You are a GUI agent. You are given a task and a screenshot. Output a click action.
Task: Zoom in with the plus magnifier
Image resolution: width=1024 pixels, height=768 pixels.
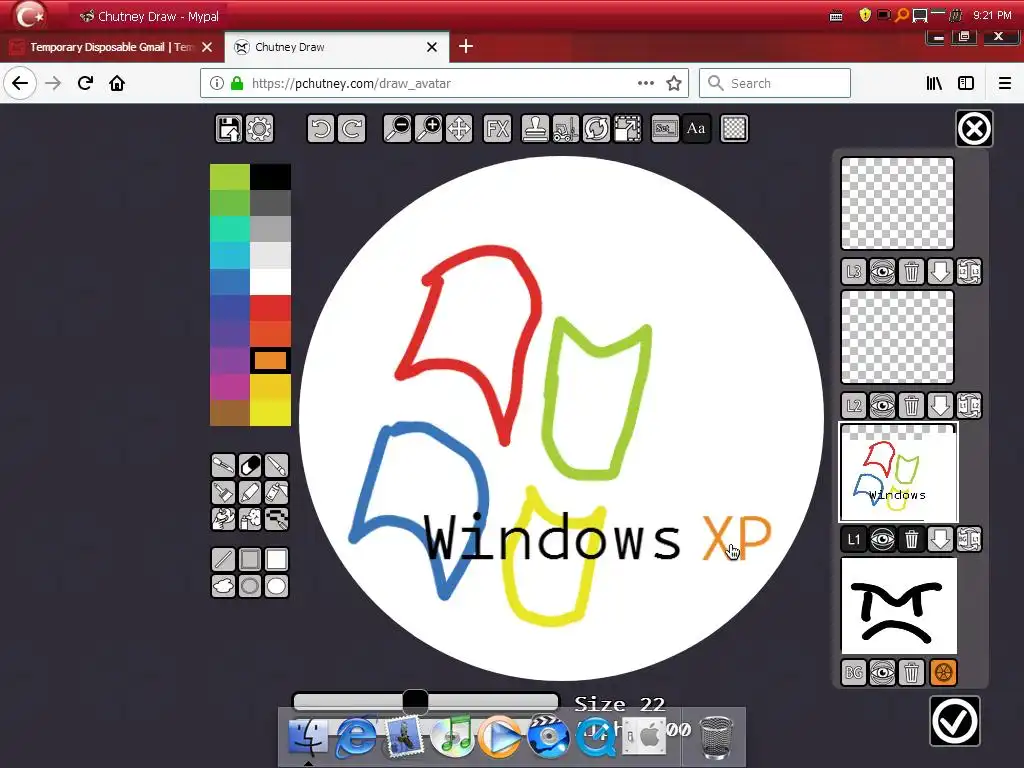(428, 129)
